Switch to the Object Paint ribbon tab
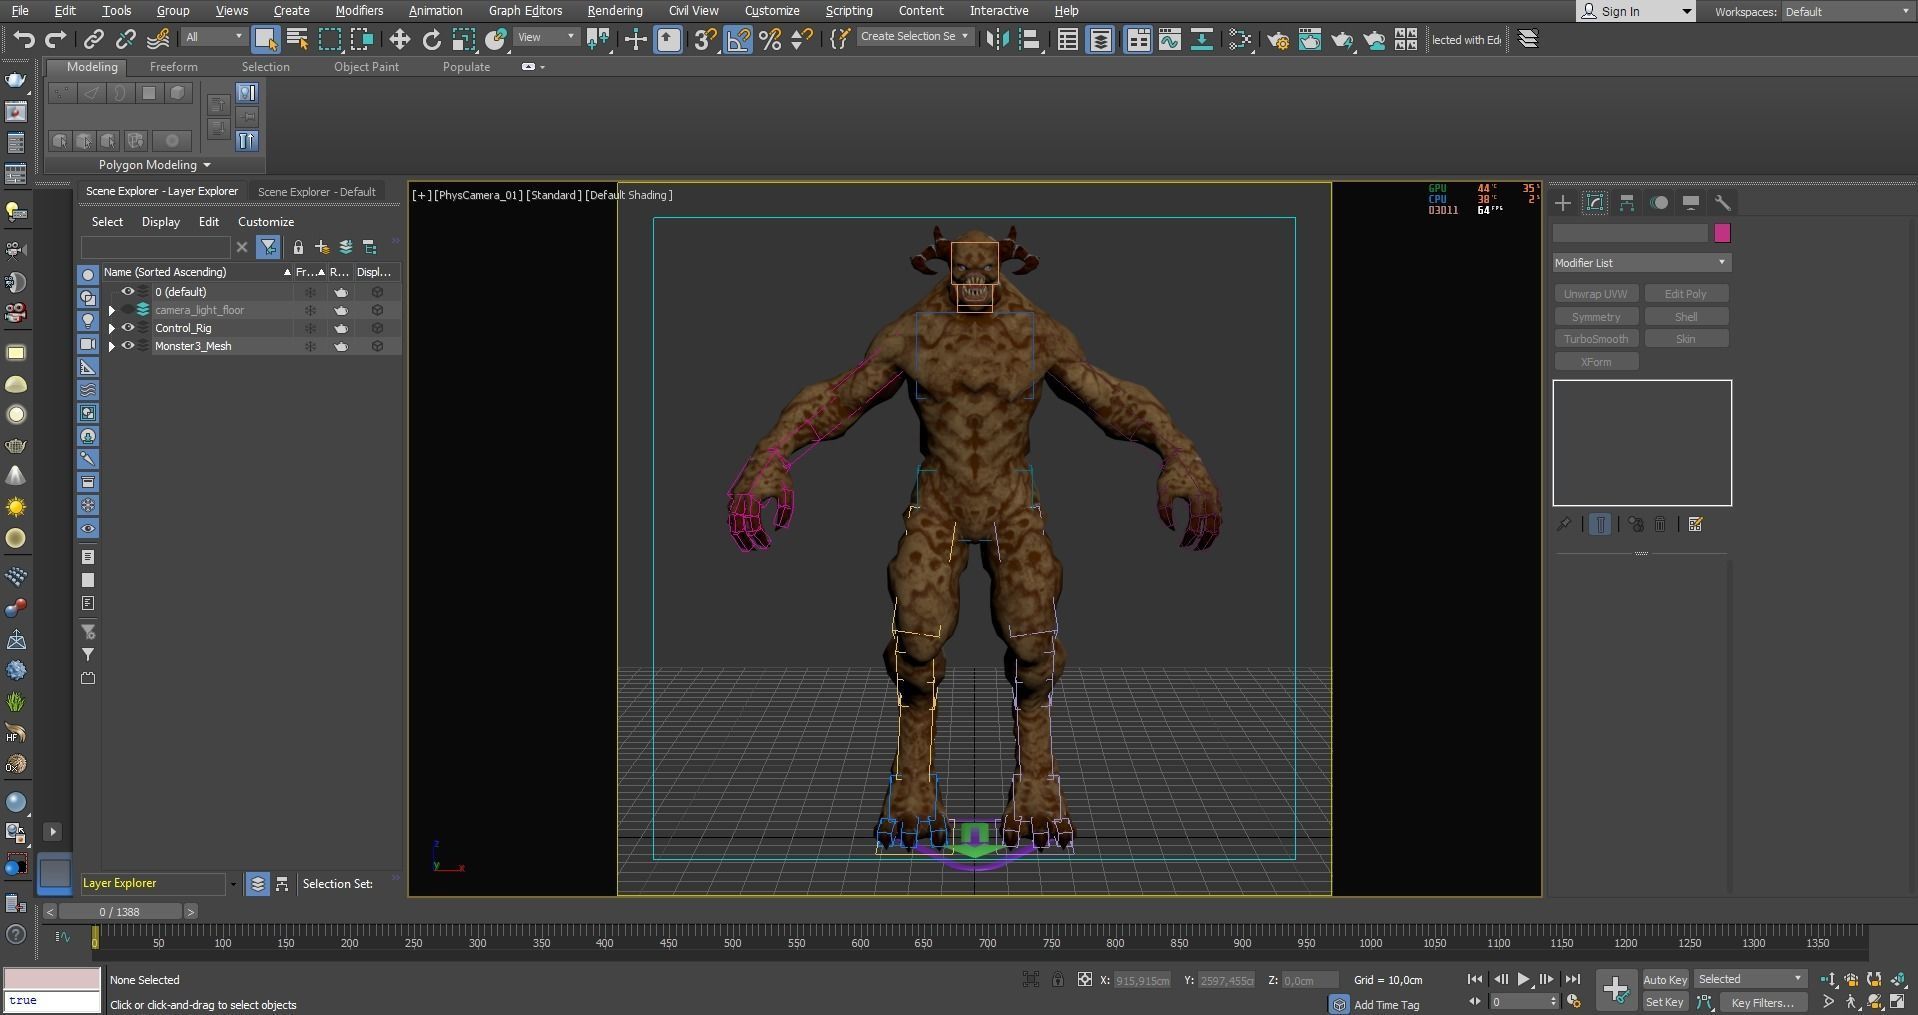 point(366,67)
